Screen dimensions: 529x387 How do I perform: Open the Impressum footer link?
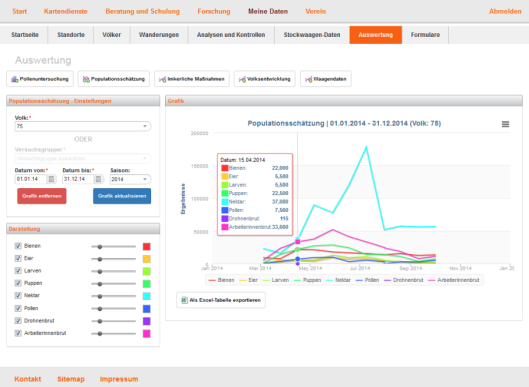click(x=119, y=379)
